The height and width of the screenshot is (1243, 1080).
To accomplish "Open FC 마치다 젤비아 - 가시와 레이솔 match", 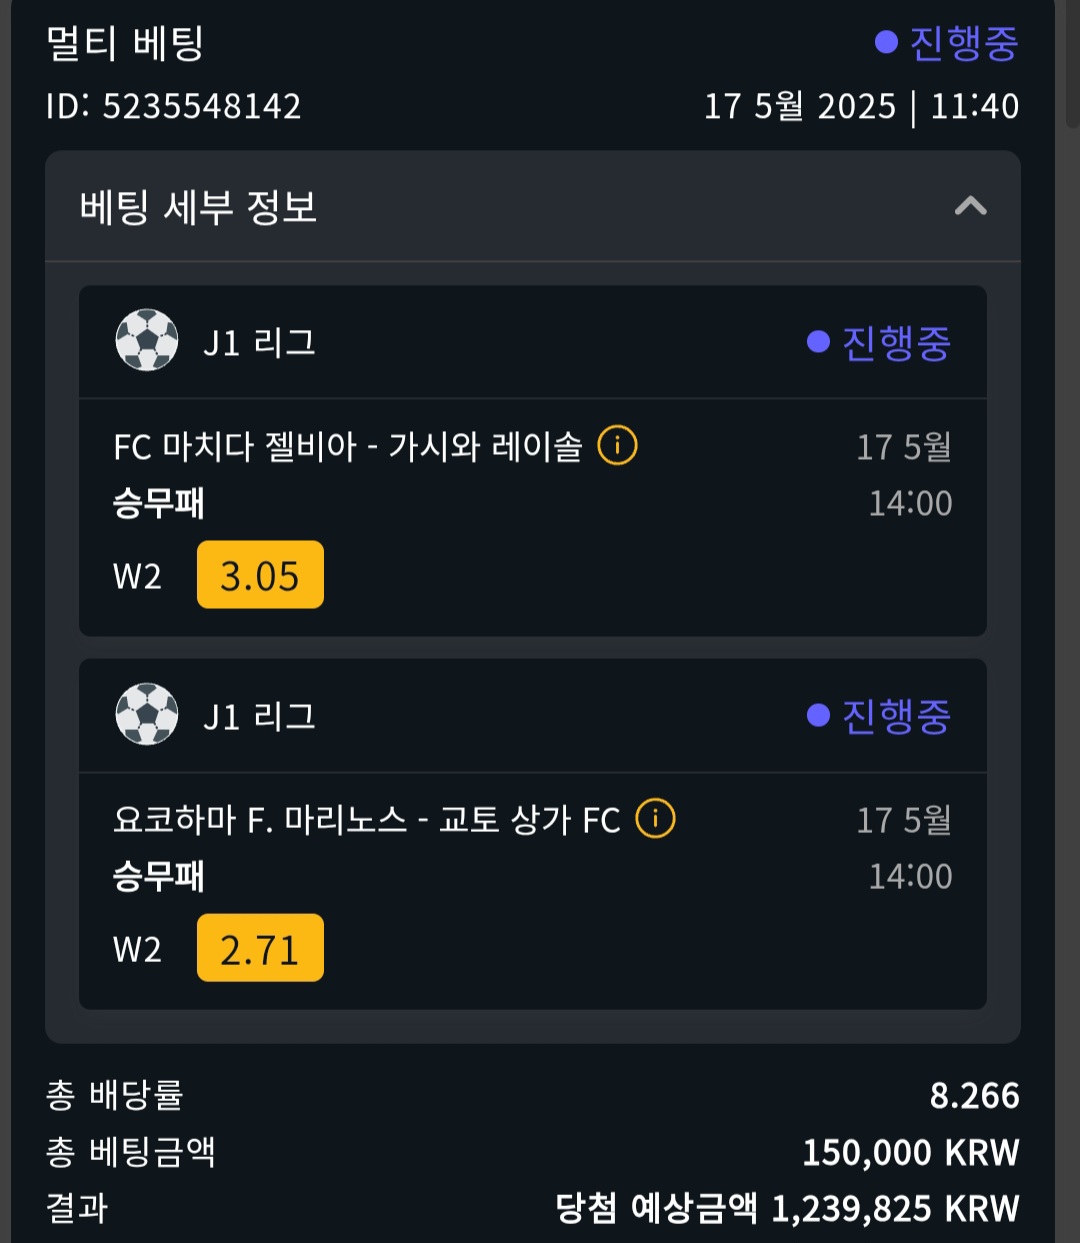I will coord(348,446).
